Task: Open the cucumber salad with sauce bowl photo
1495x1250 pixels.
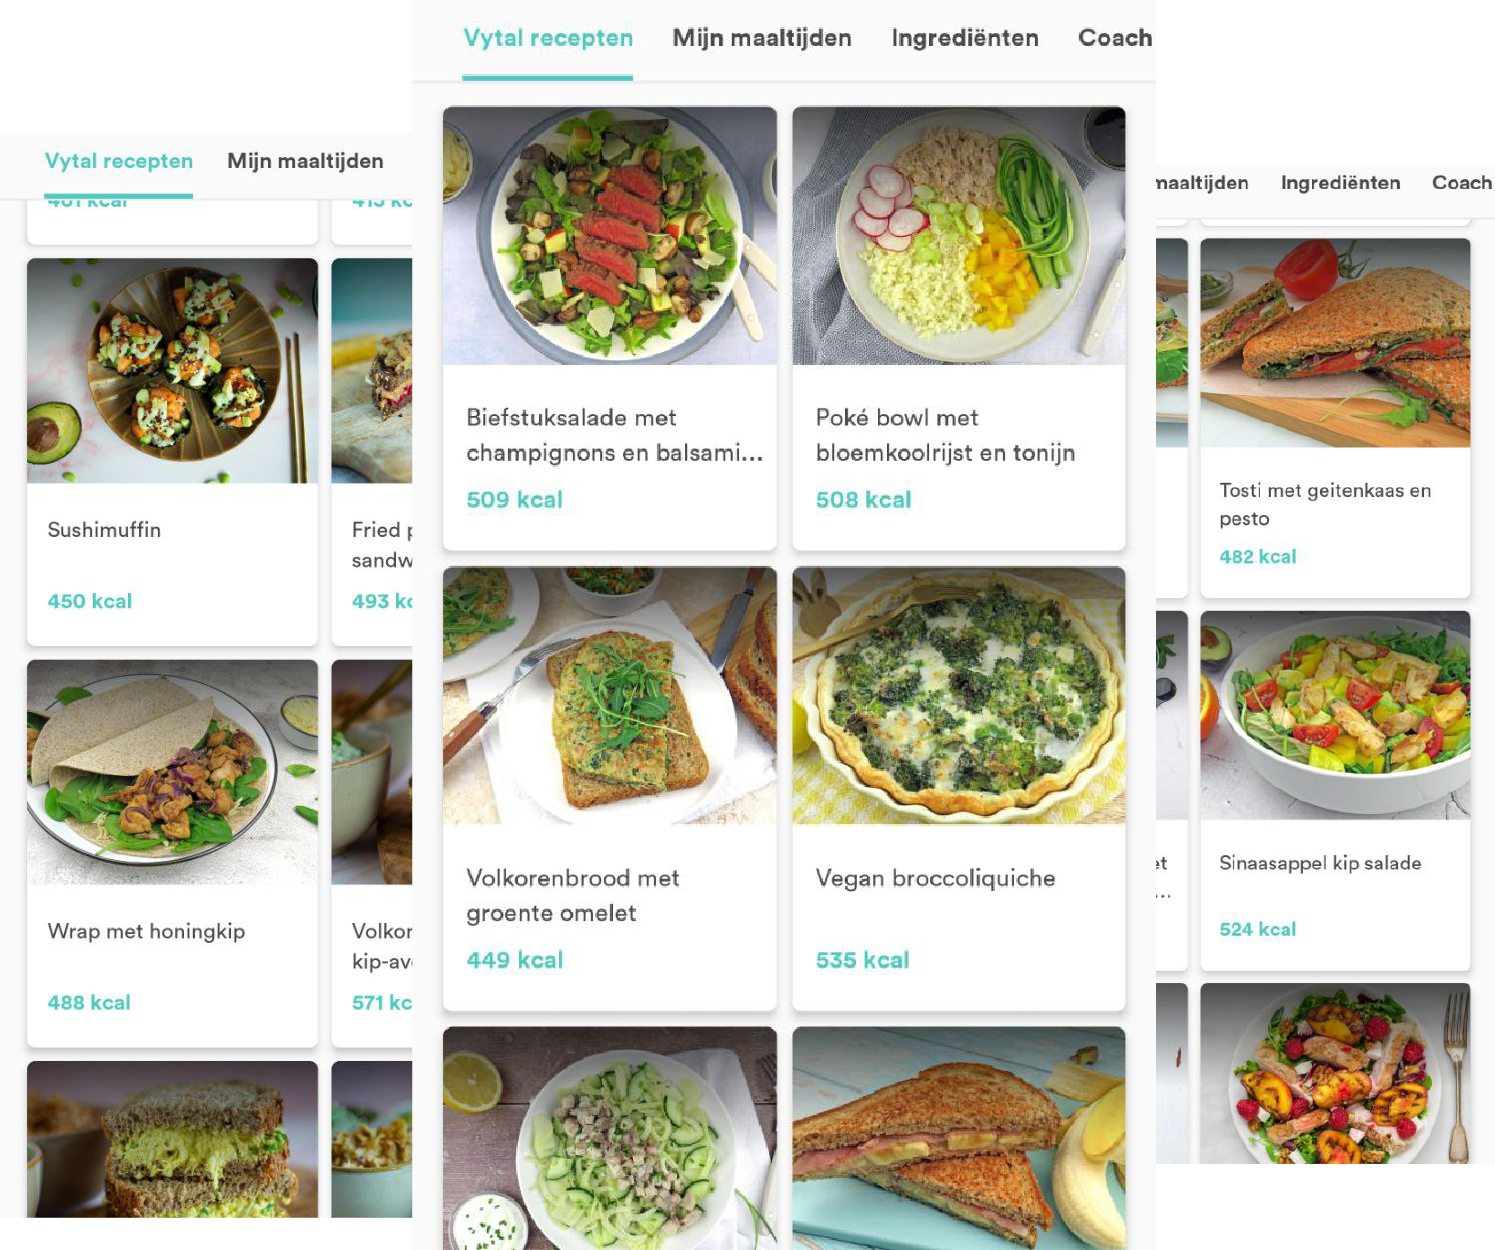Action: tap(609, 1138)
